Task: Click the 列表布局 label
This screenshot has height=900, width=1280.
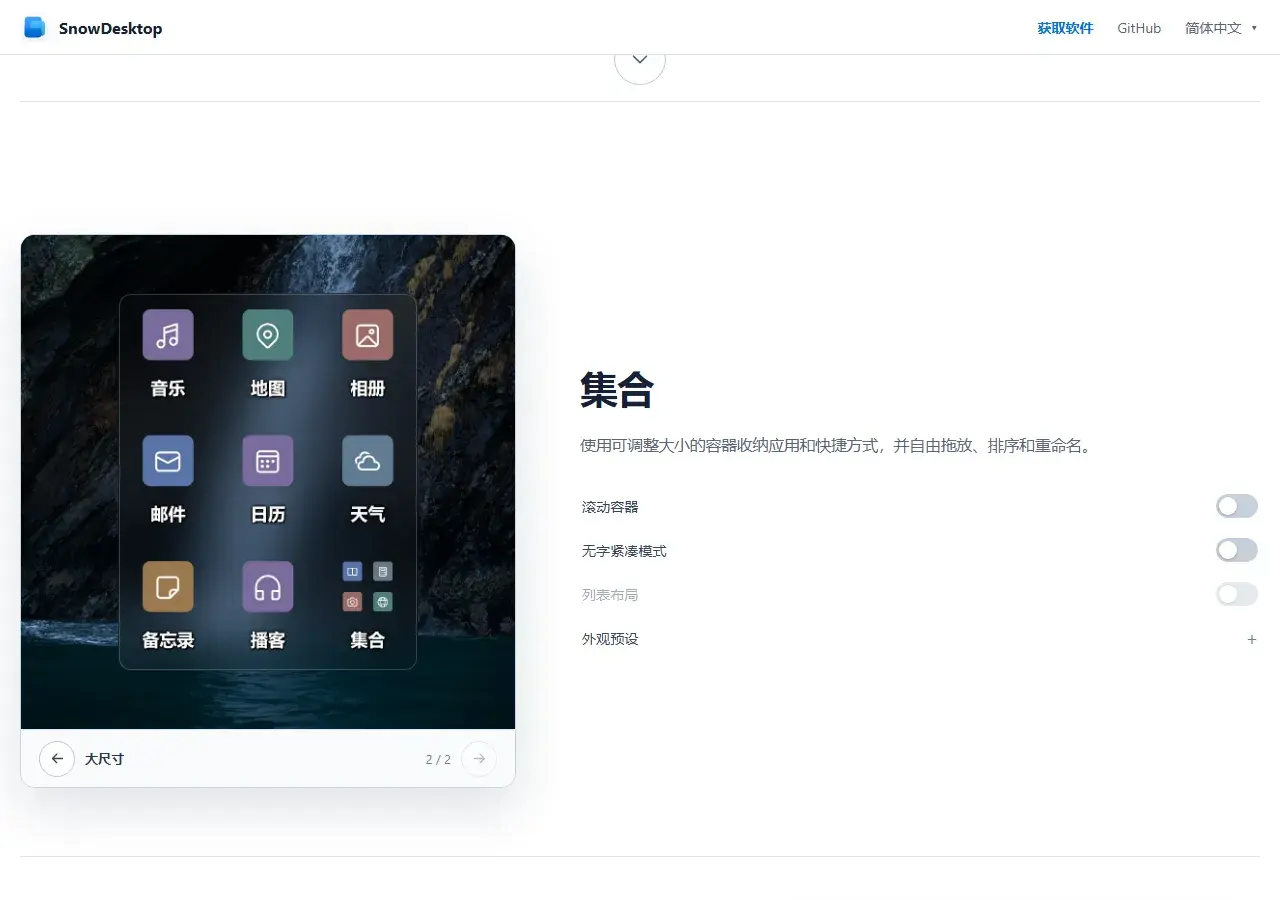Action: point(610,595)
